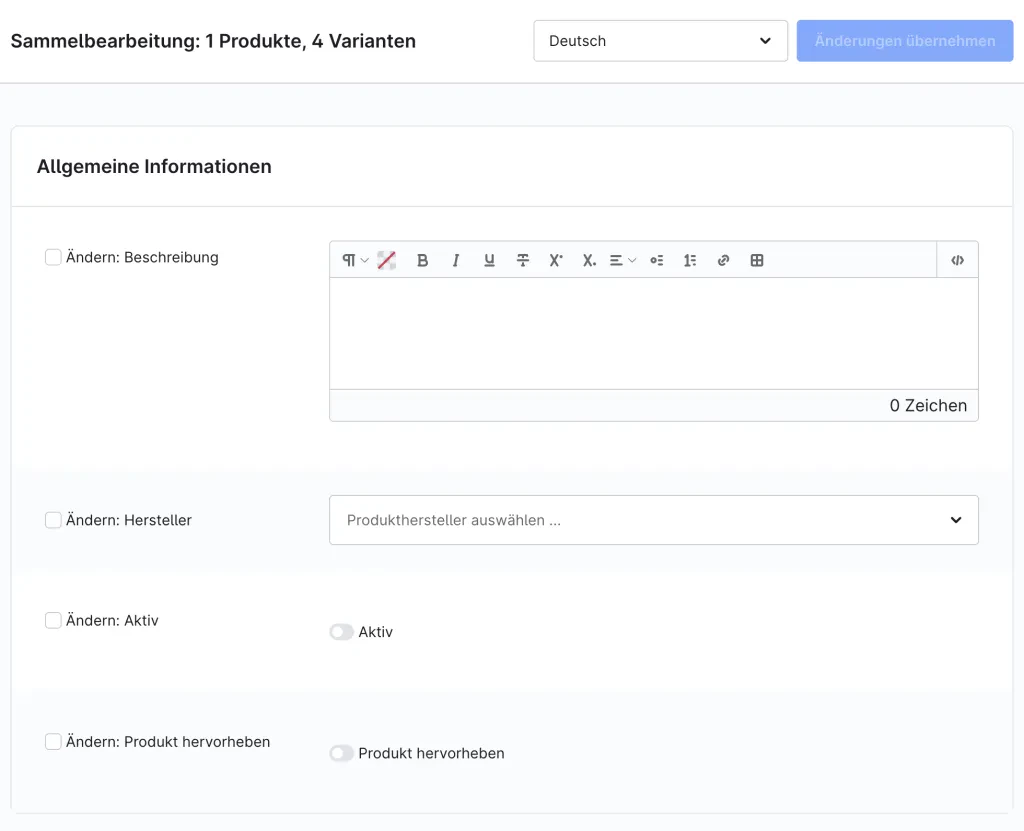Check the Ändern: Hersteller checkbox
The width and height of the screenshot is (1024, 831).
pyautogui.click(x=53, y=520)
